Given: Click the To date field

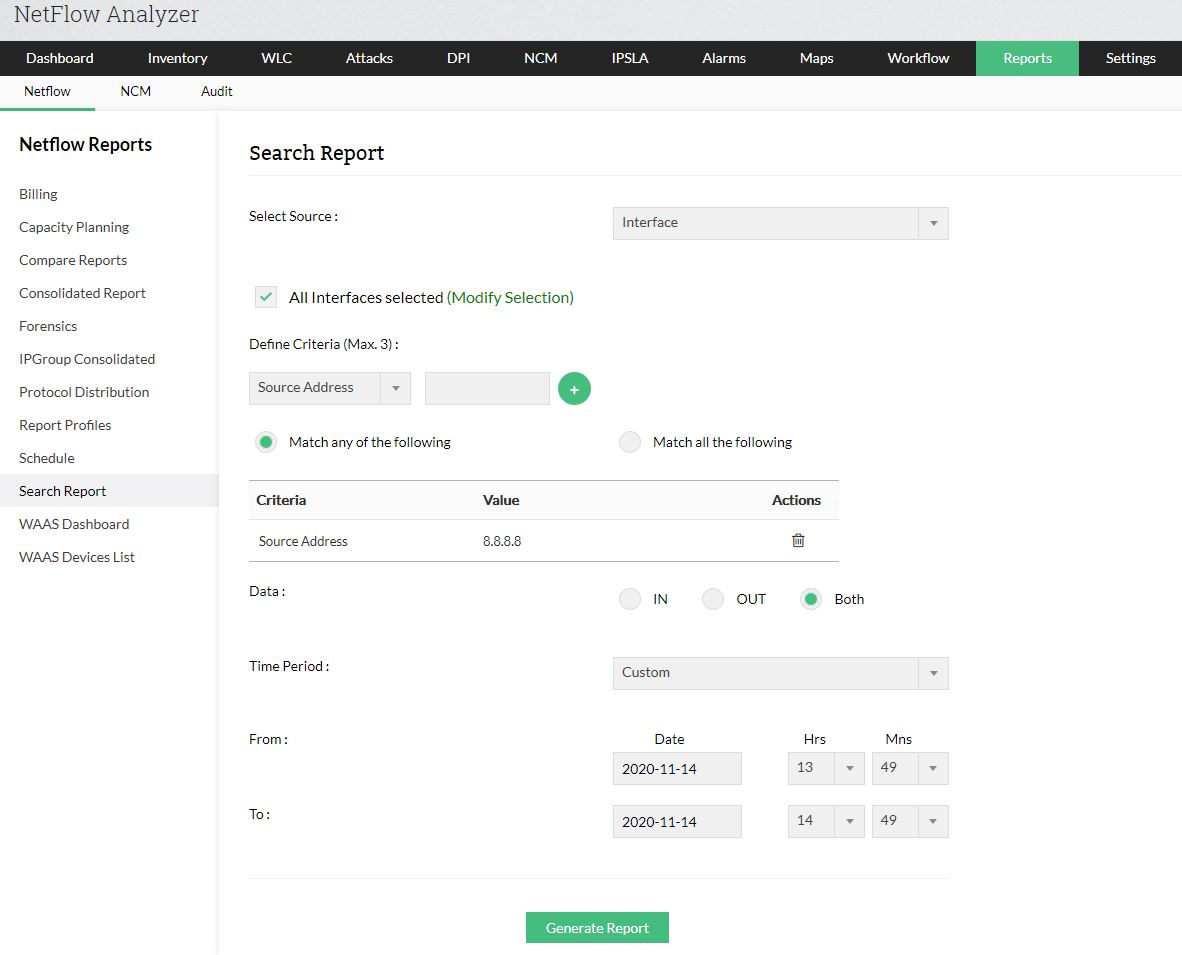Looking at the screenshot, I should coord(677,821).
